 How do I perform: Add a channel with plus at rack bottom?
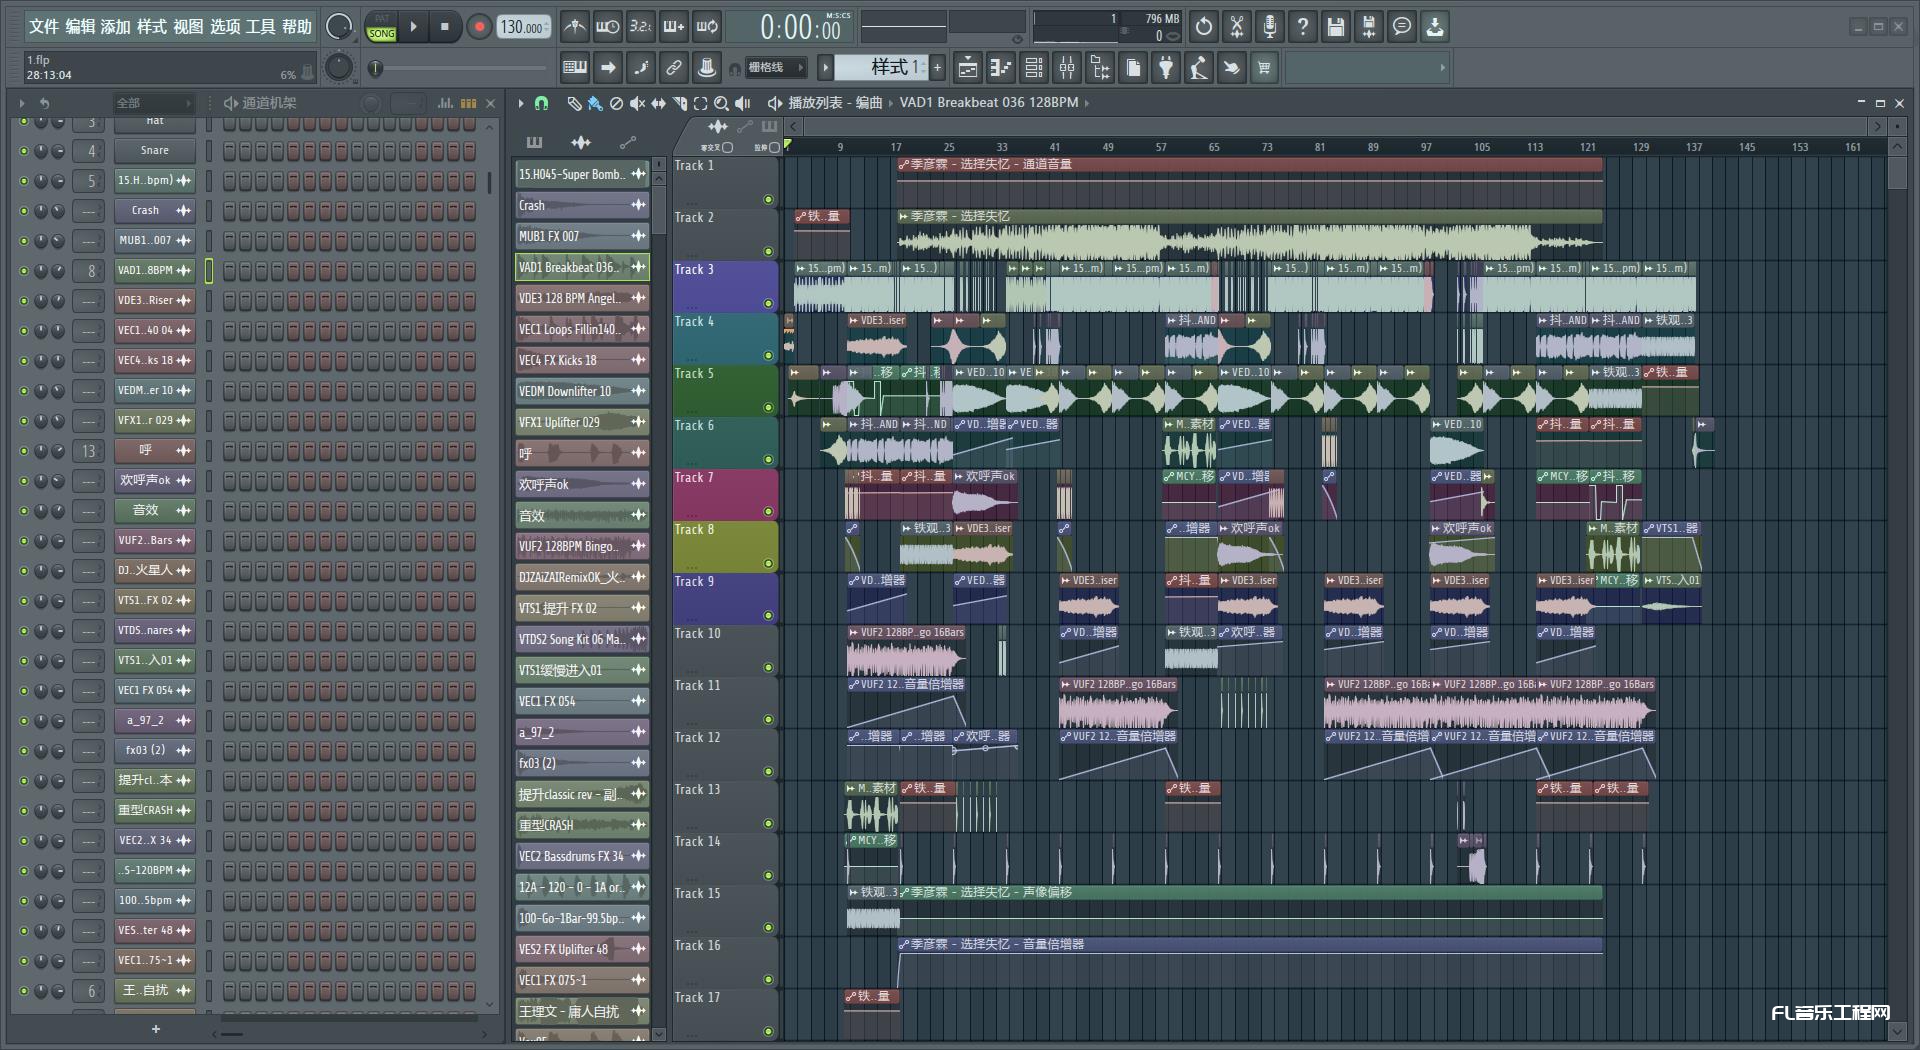click(155, 1029)
